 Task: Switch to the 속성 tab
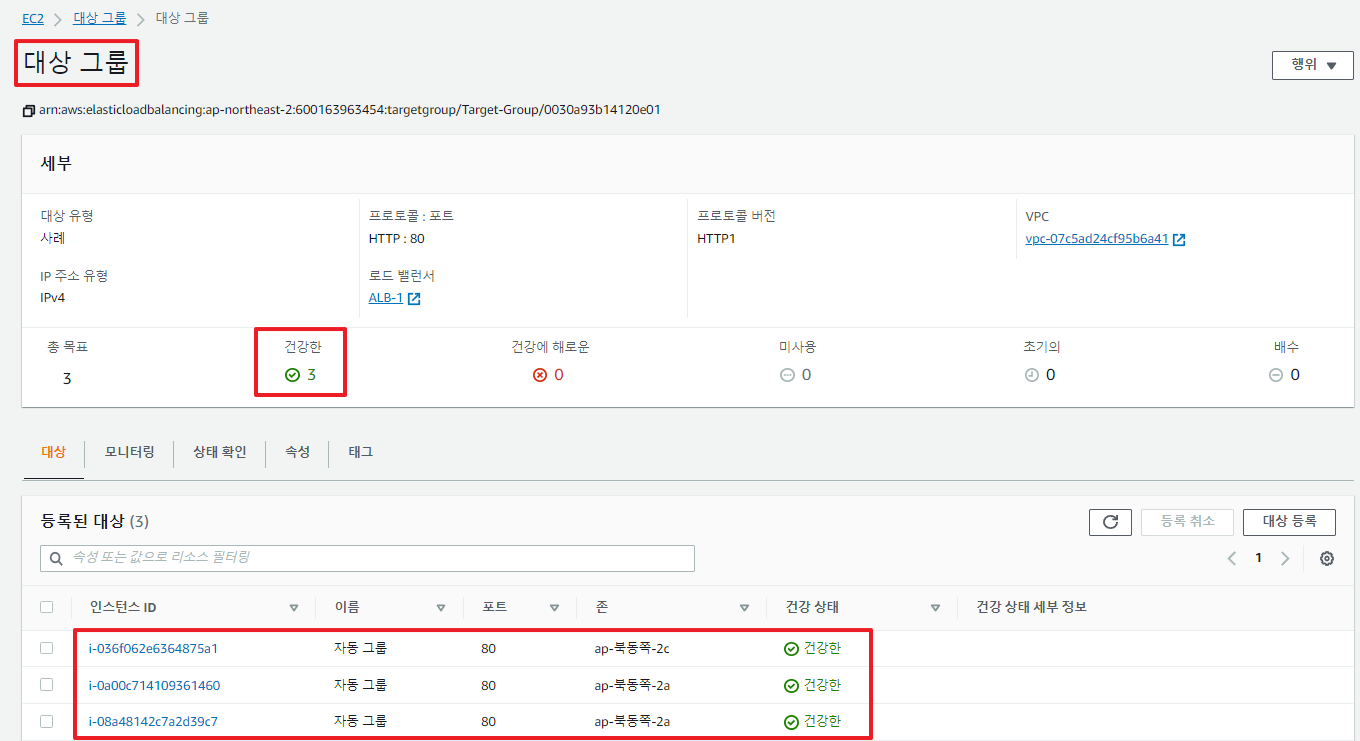tap(297, 452)
